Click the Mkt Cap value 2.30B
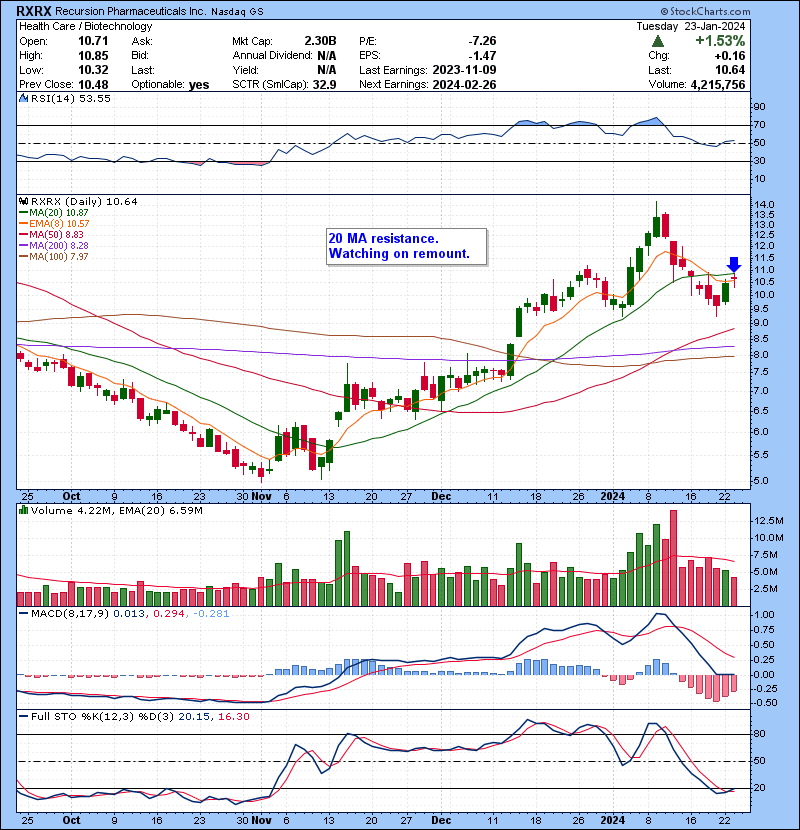 [320, 41]
